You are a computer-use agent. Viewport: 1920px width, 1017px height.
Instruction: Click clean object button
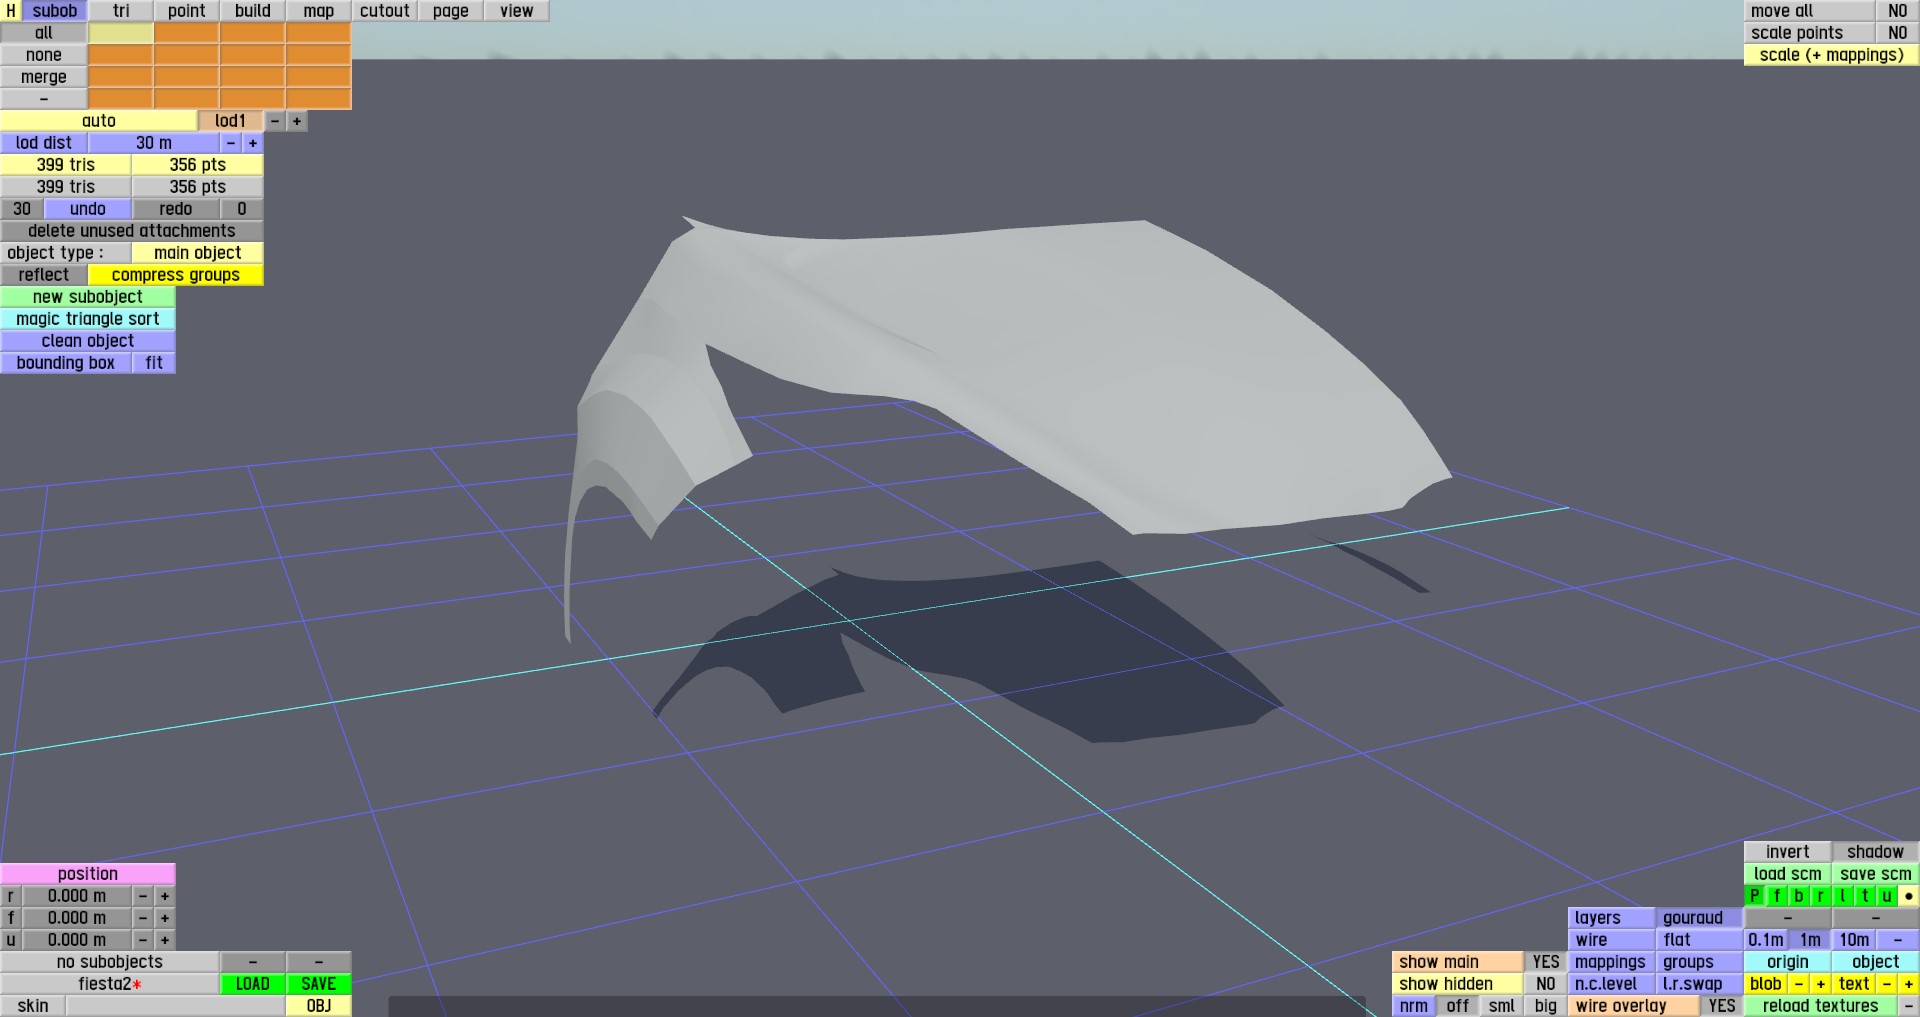click(88, 341)
